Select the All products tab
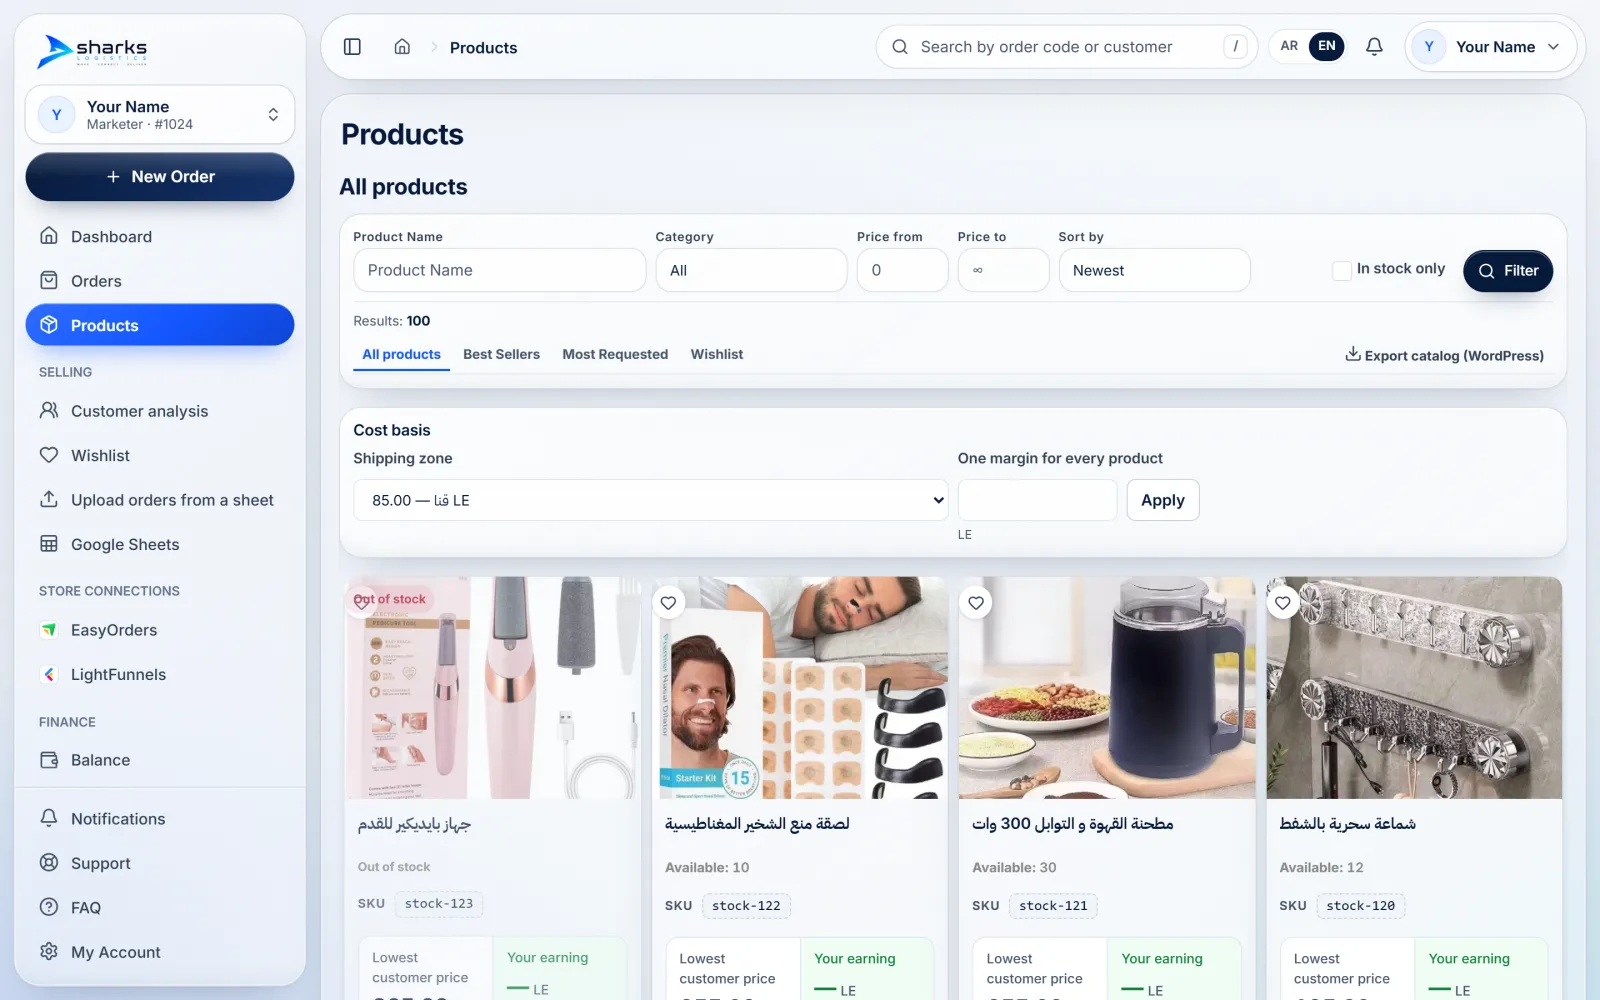 [401, 355]
